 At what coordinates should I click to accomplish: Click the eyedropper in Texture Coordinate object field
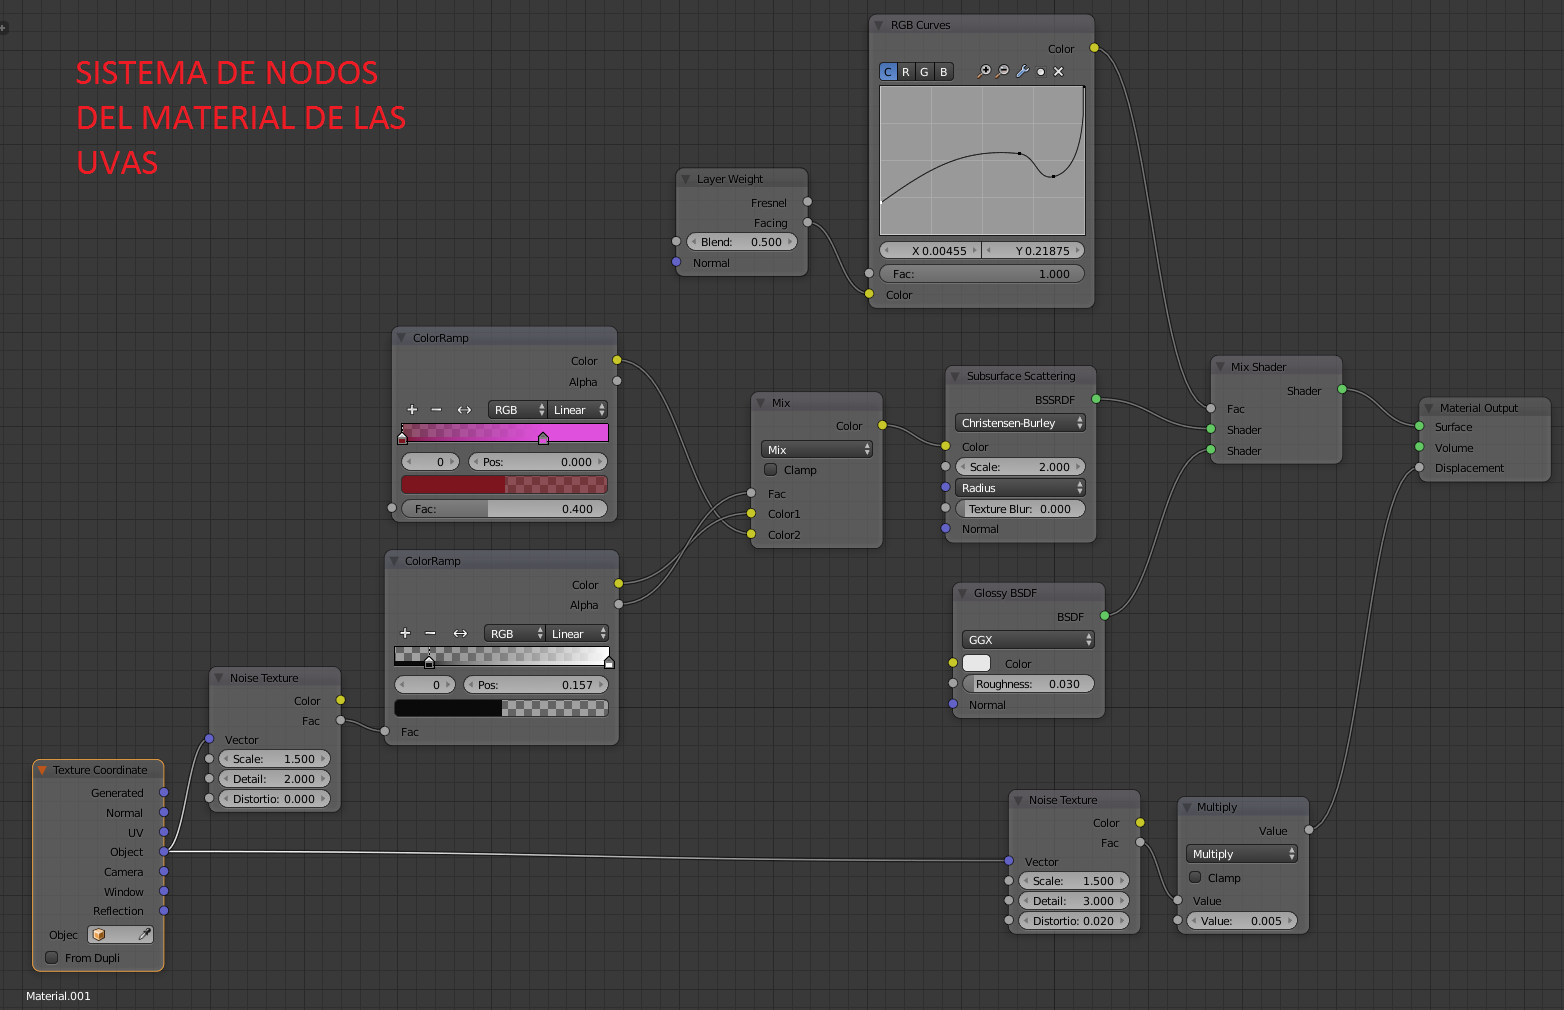pos(144,935)
